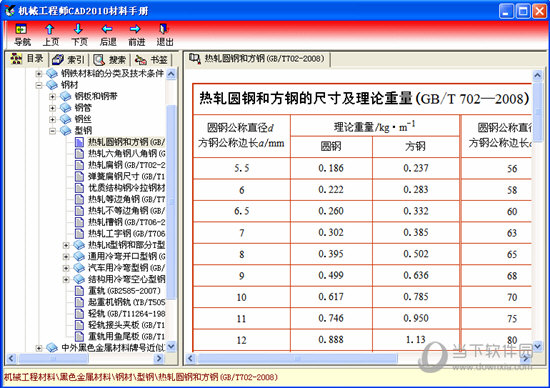550x388 pixels.
Task: Click the tree panel scroll-down arrow
Action: (171, 347)
